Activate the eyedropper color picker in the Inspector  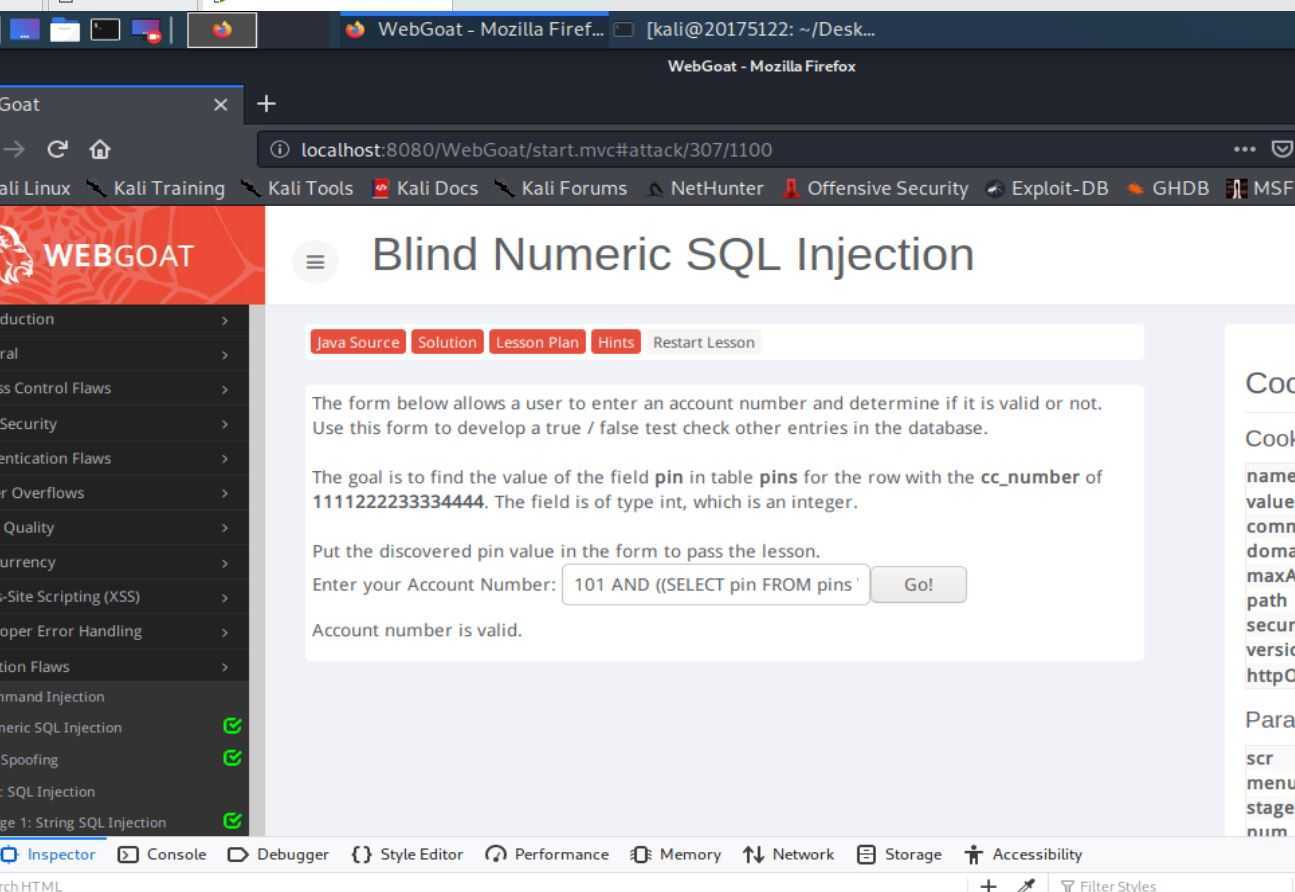point(1025,885)
